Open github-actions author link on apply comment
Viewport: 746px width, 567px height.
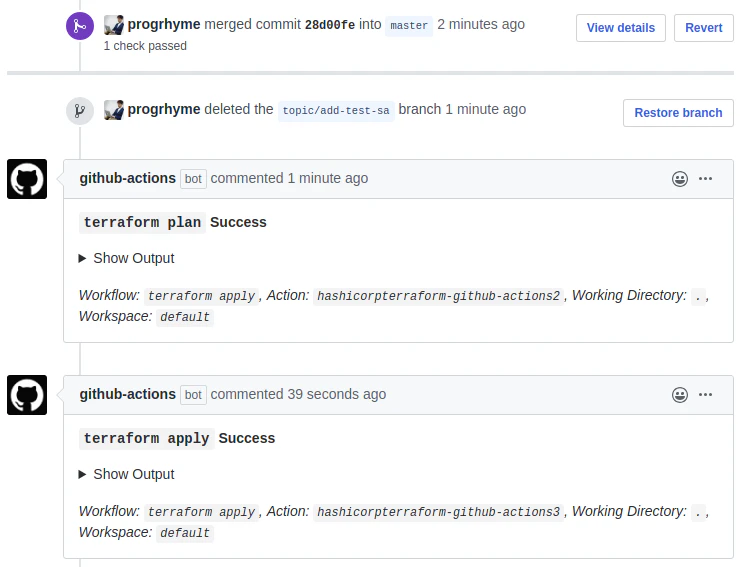pyautogui.click(x=128, y=394)
